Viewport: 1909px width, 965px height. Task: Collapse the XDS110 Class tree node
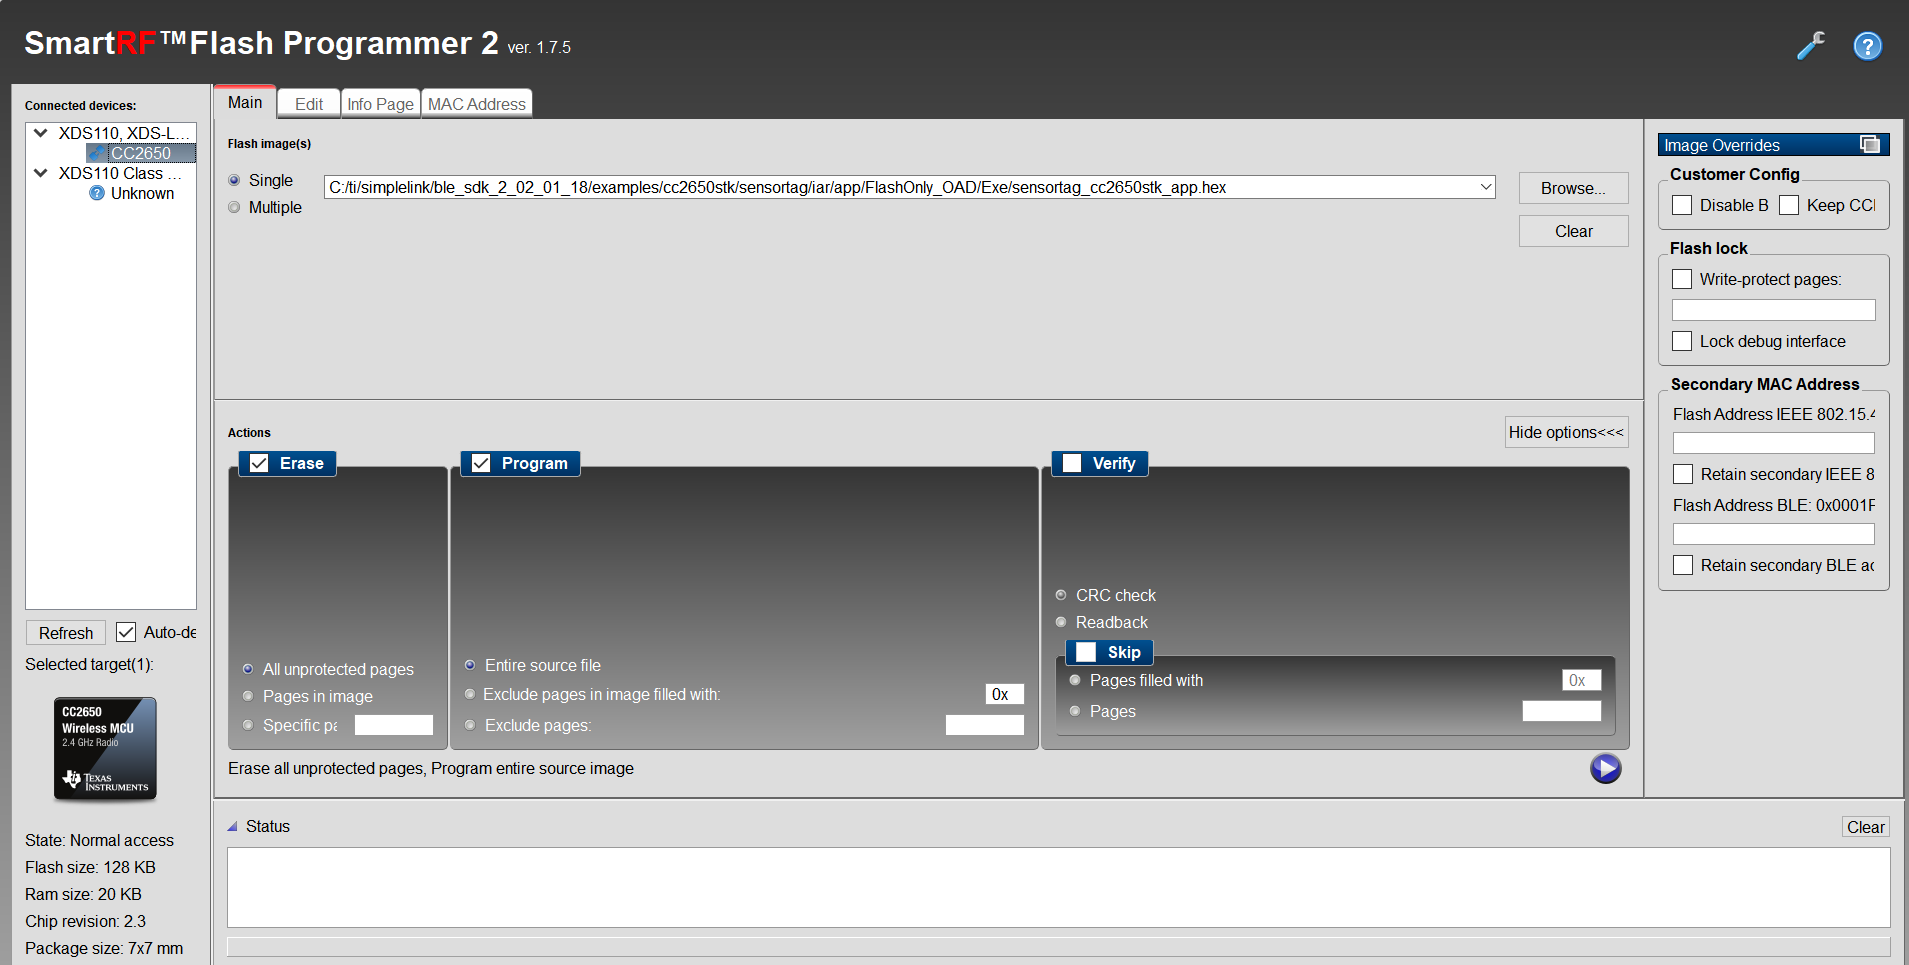tap(41, 172)
